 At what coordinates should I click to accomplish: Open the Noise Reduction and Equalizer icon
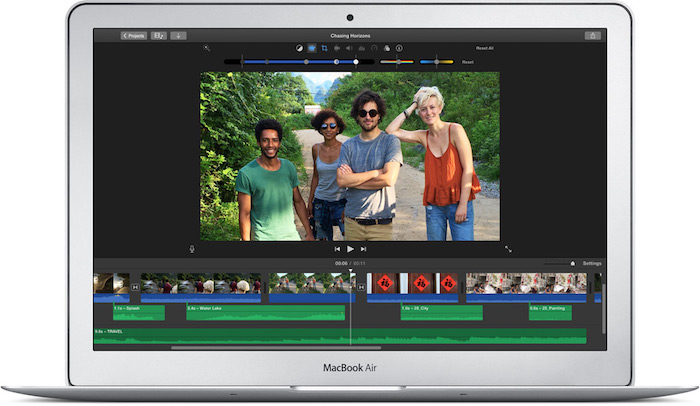point(362,48)
